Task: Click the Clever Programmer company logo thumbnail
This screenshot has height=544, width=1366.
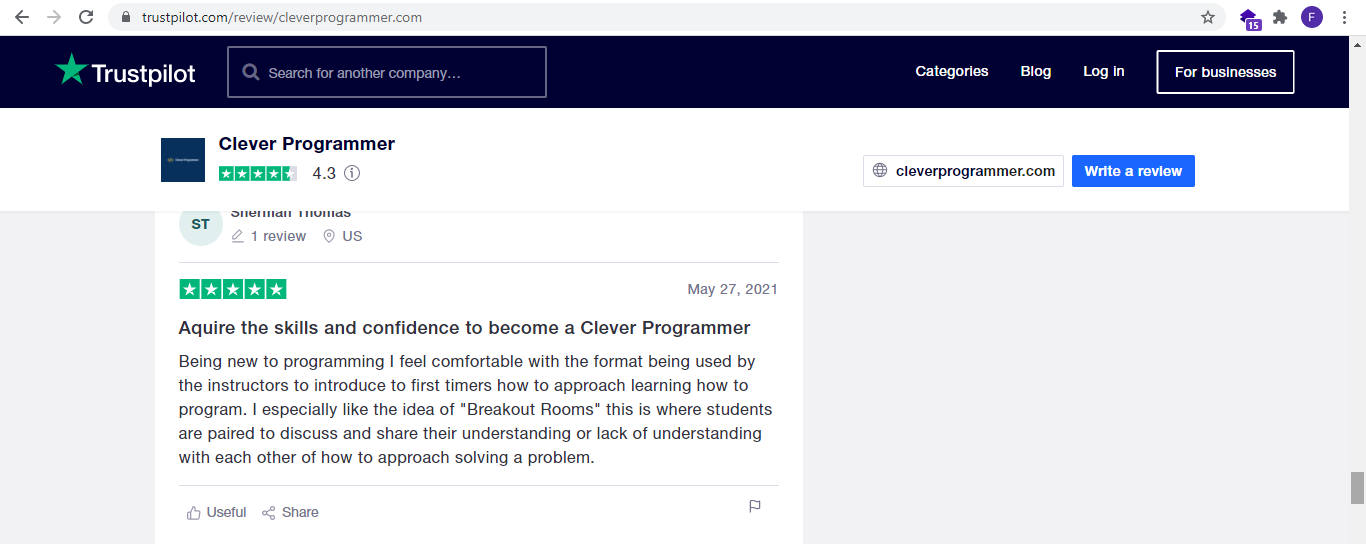Action: 183,160
